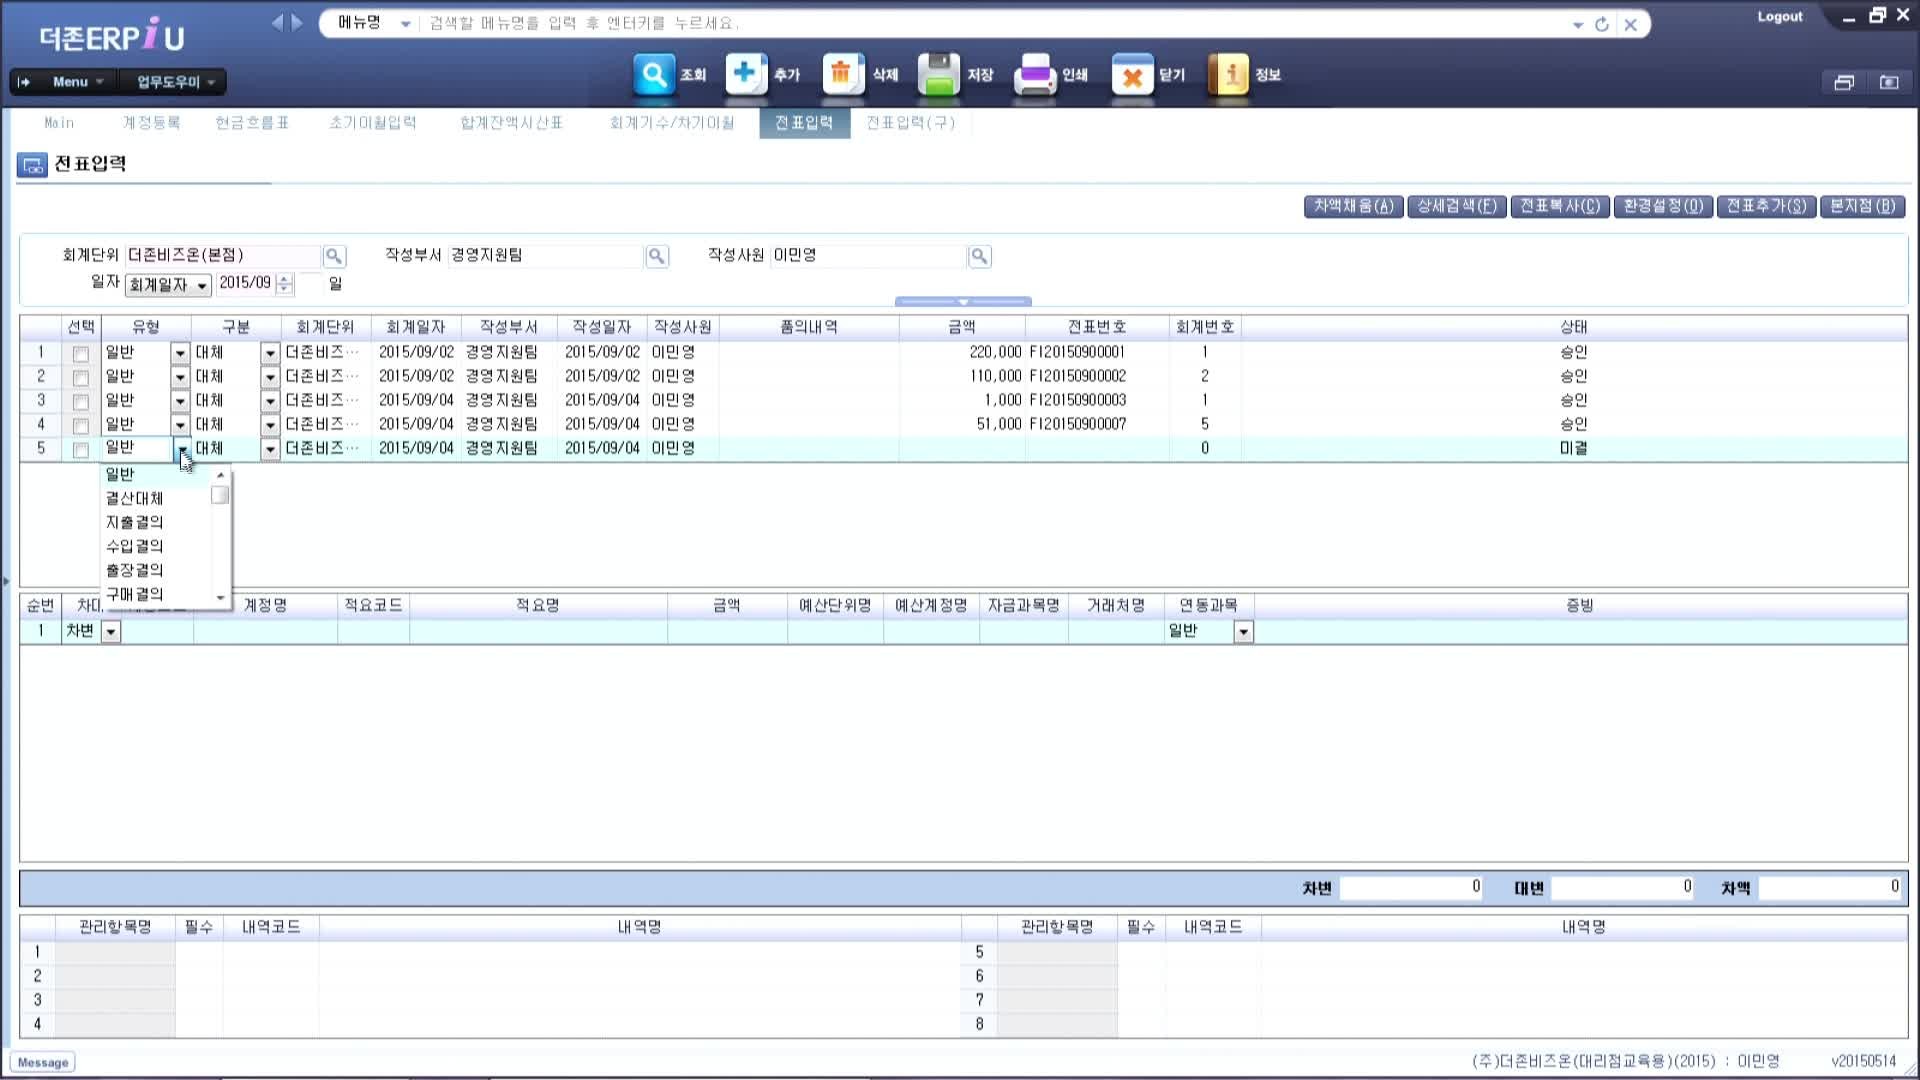The image size is (1920, 1080).
Task: Switch to the 합계잔액시산표 tab
Action: click(x=511, y=123)
